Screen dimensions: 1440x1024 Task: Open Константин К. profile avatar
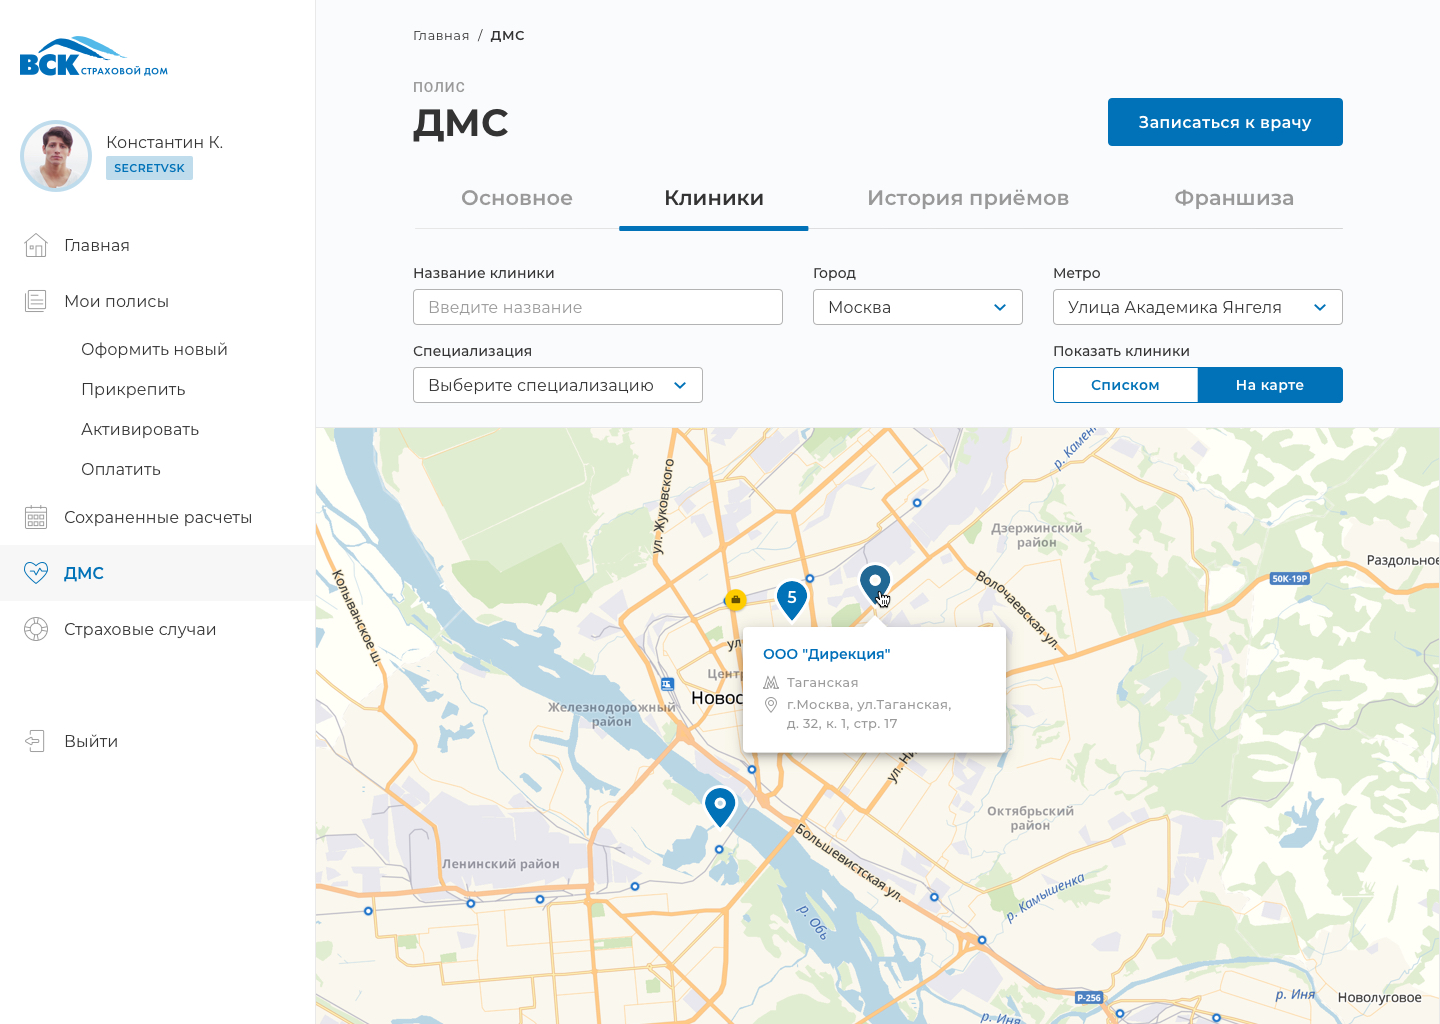(x=56, y=156)
